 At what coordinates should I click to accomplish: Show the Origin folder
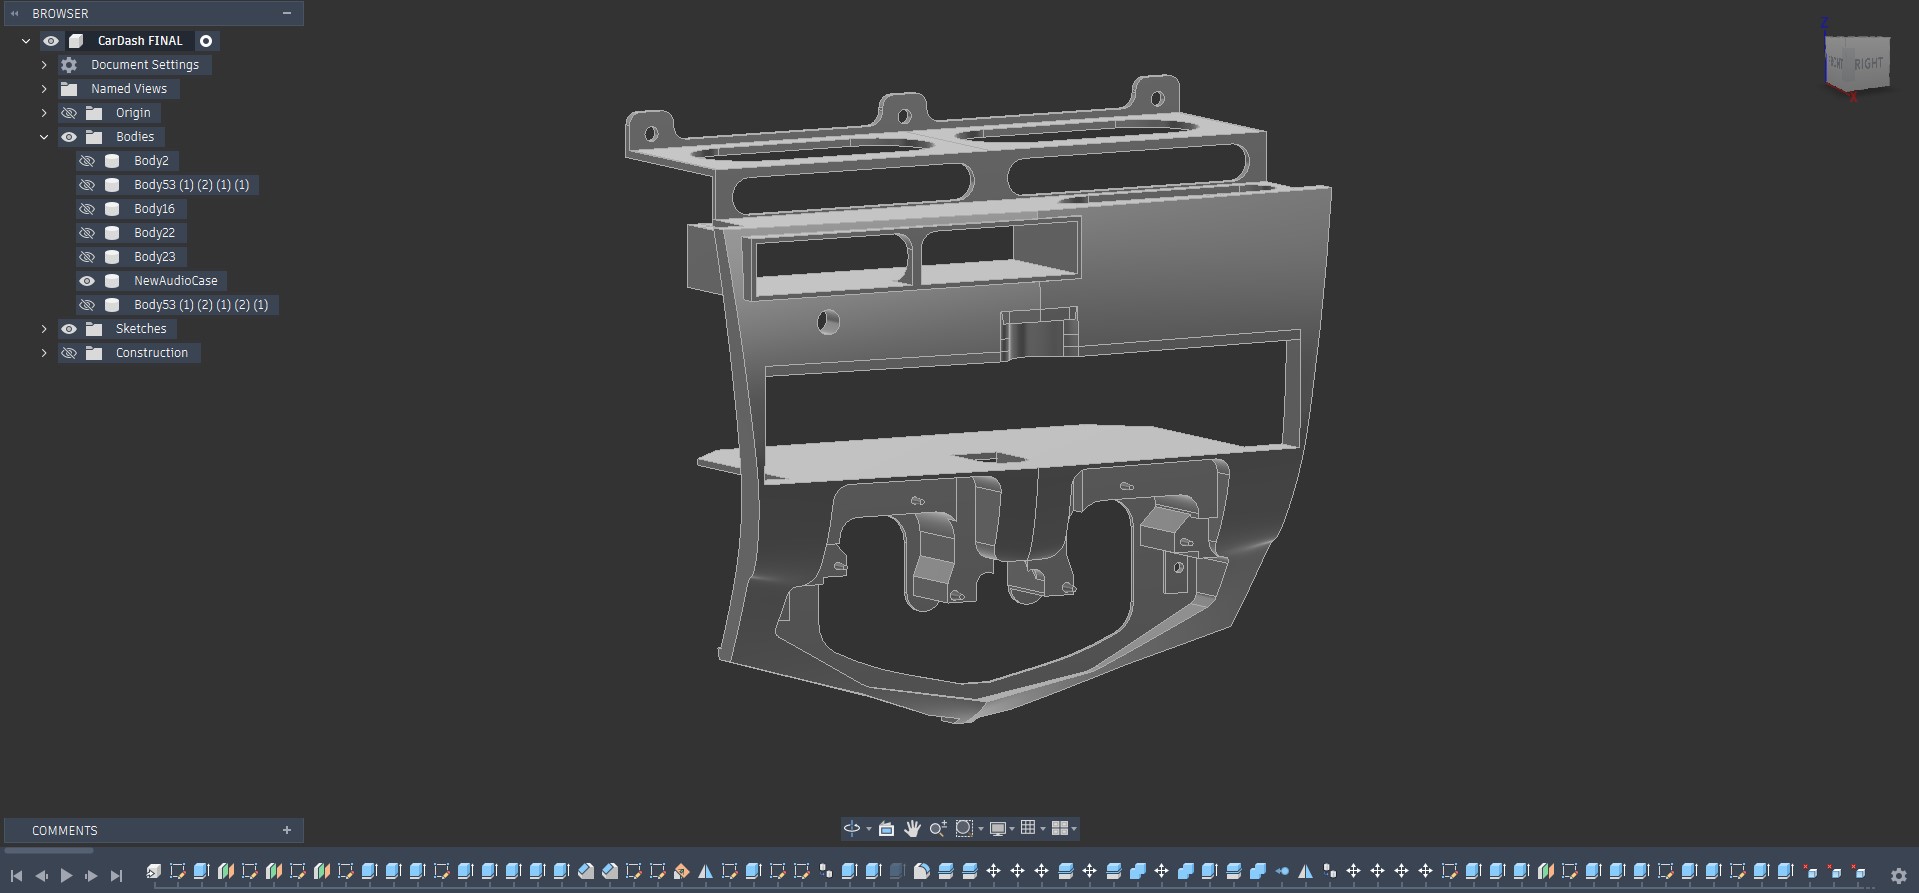coord(69,113)
